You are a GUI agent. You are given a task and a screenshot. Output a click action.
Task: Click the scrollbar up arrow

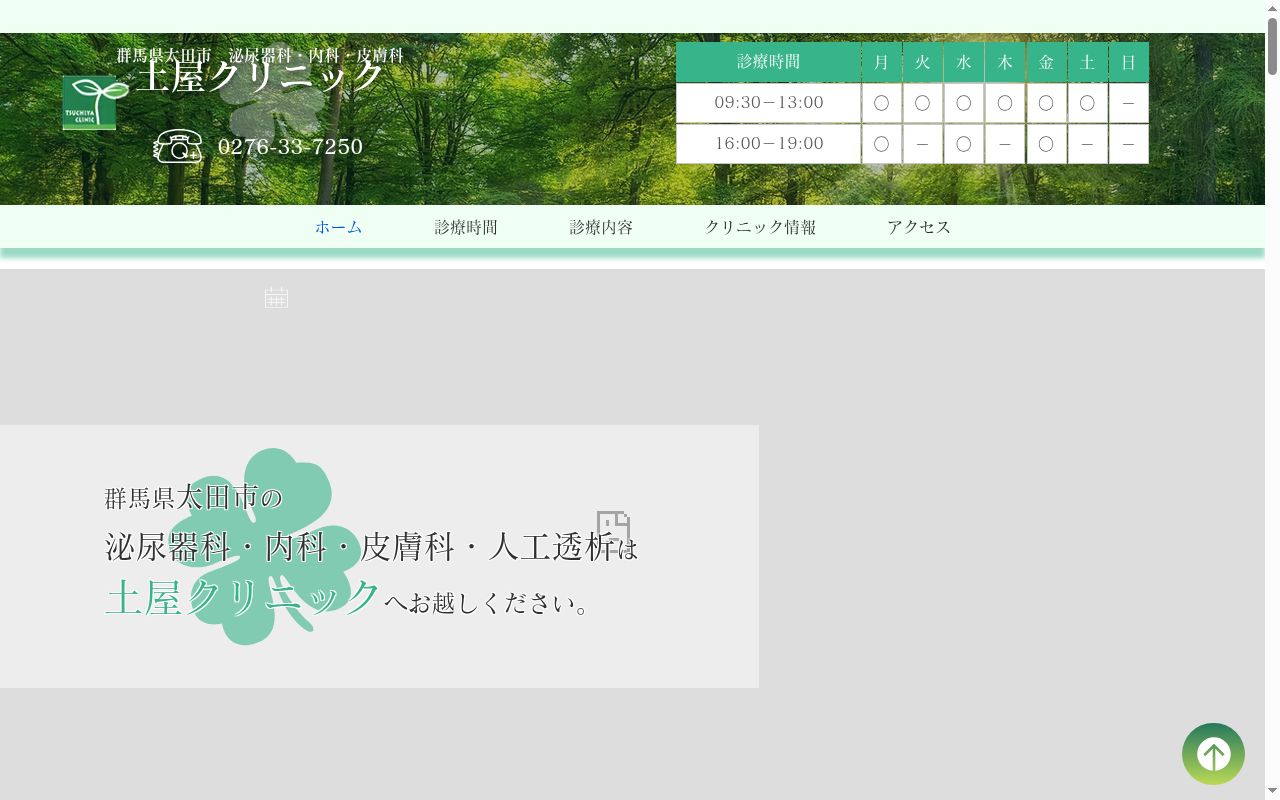[1272, 8]
